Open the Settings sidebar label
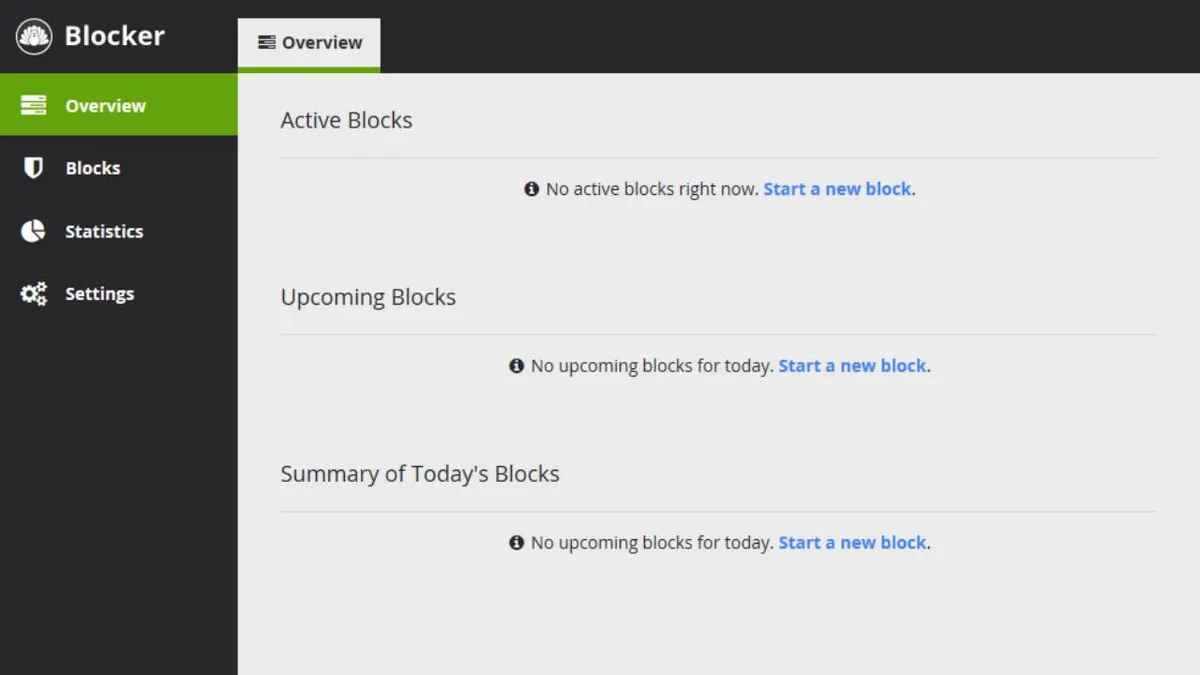1200x675 pixels. (99, 294)
